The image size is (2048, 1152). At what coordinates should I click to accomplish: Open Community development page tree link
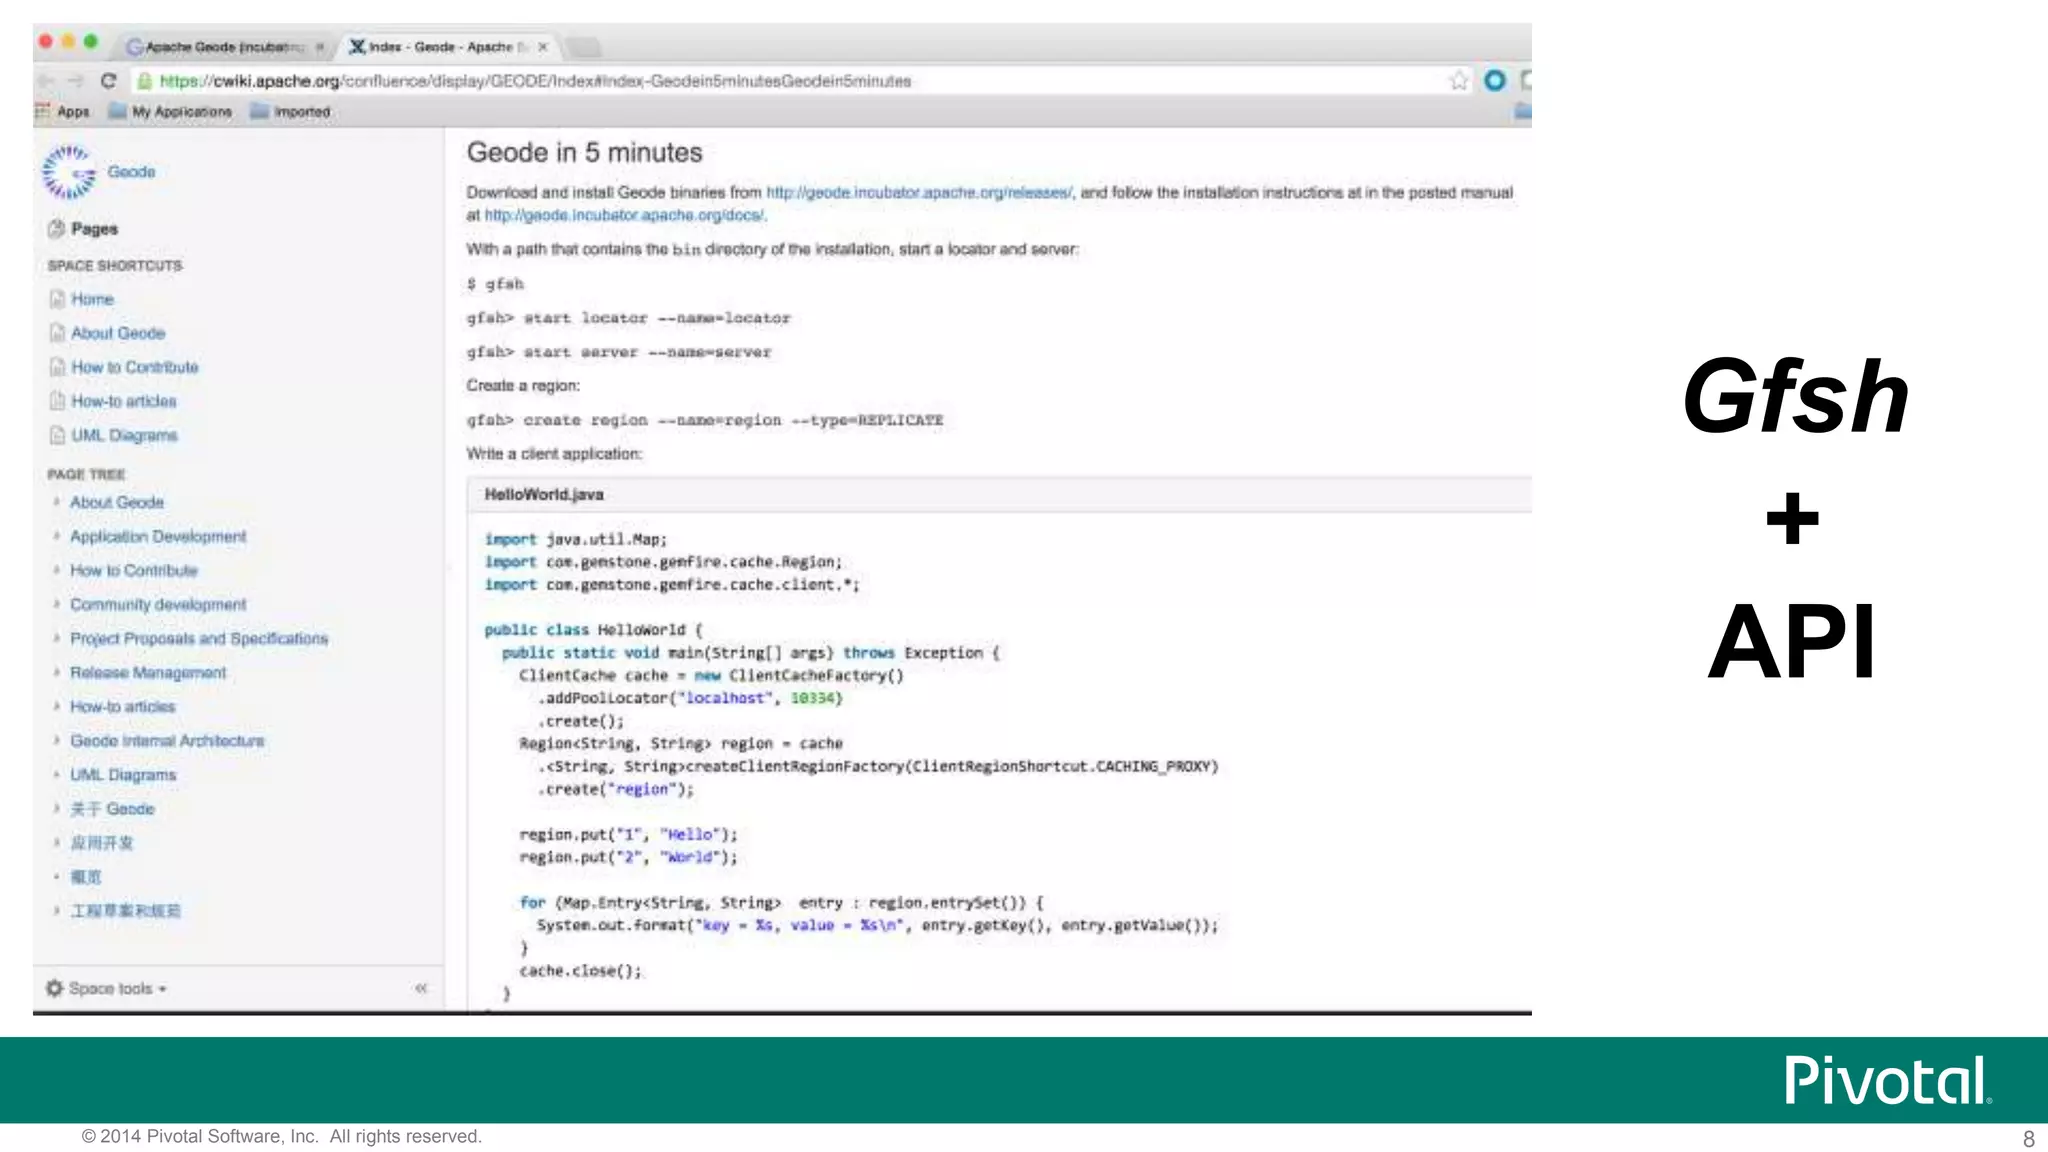tap(158, 604)
